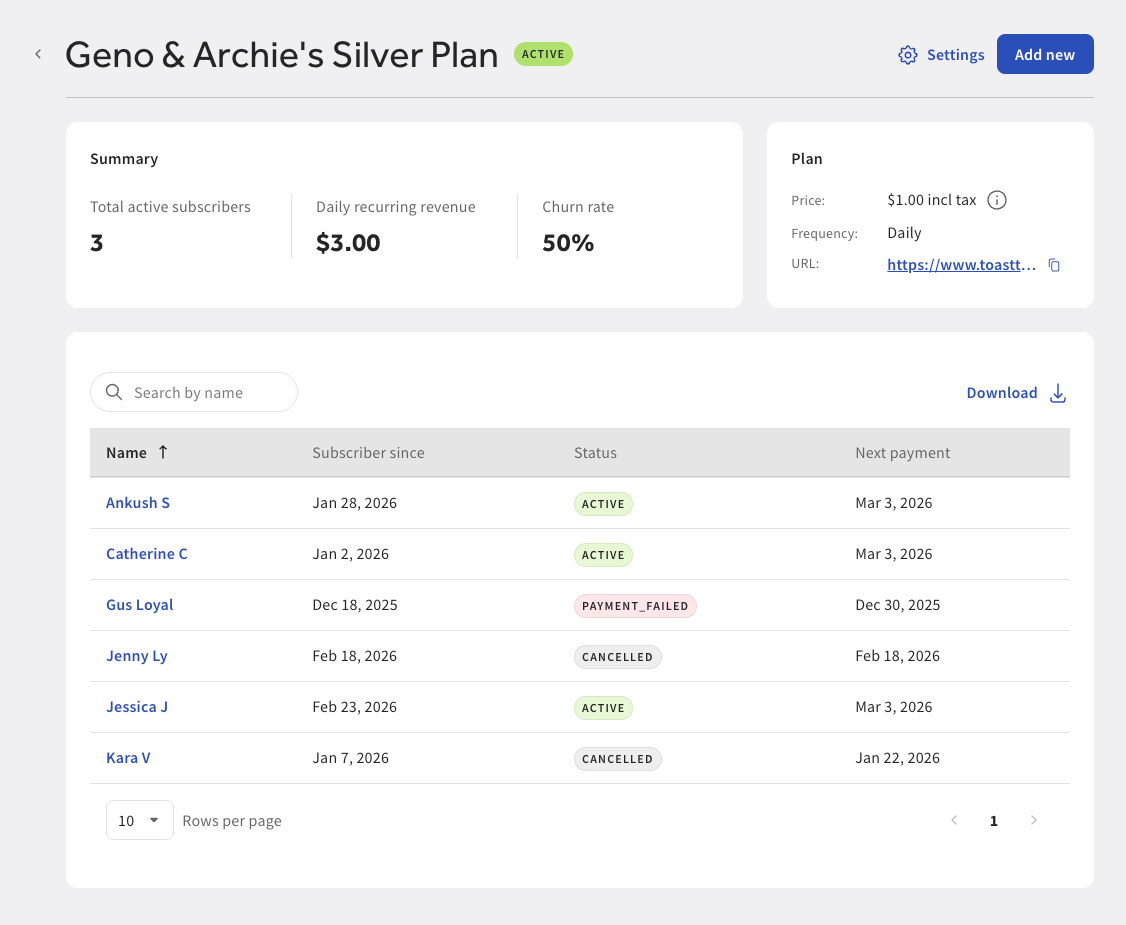Click the search magnifier icon
This screenshot has height=925, width=1126.
(x=114, y=392)
